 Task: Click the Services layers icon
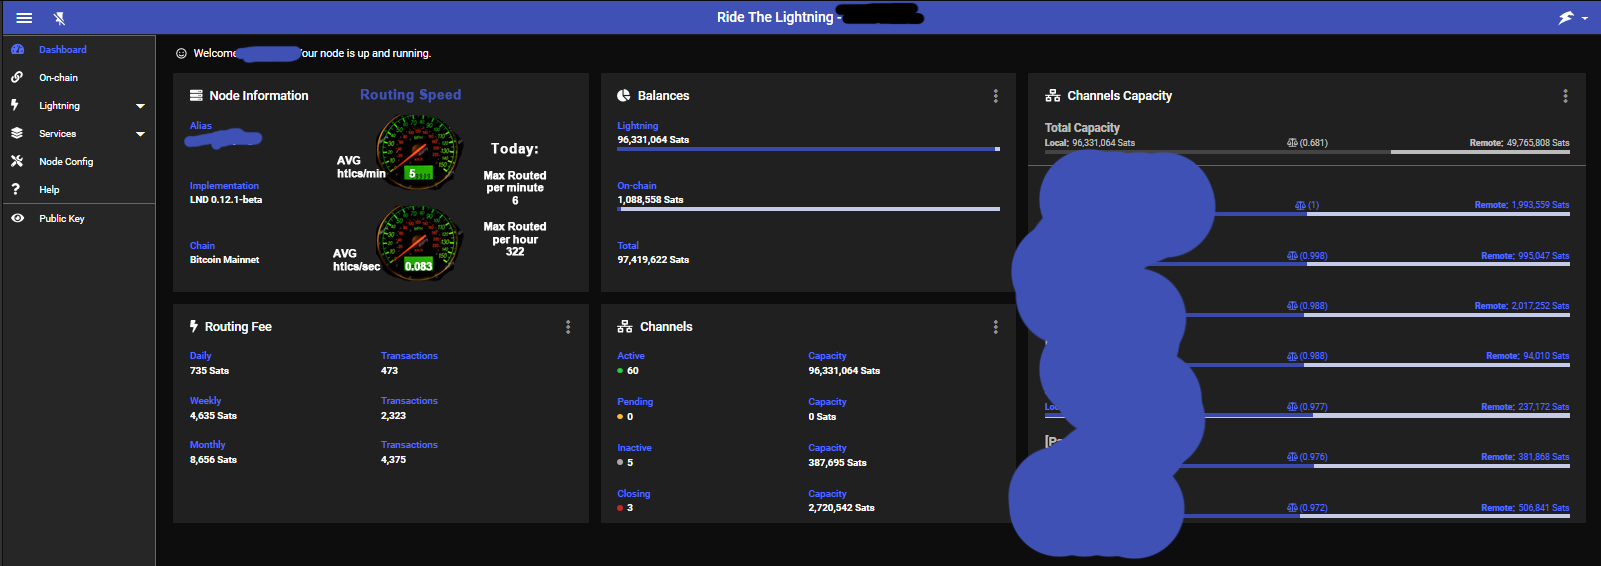tap(17, 133)
